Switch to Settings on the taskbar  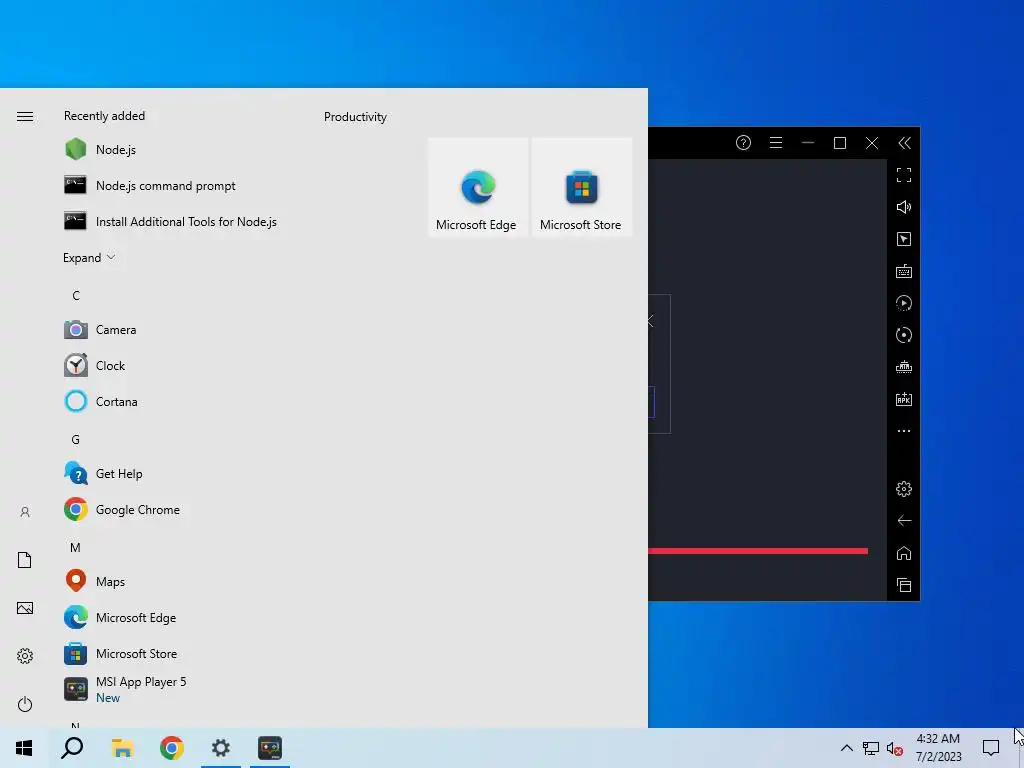click(x=221, y=748)
